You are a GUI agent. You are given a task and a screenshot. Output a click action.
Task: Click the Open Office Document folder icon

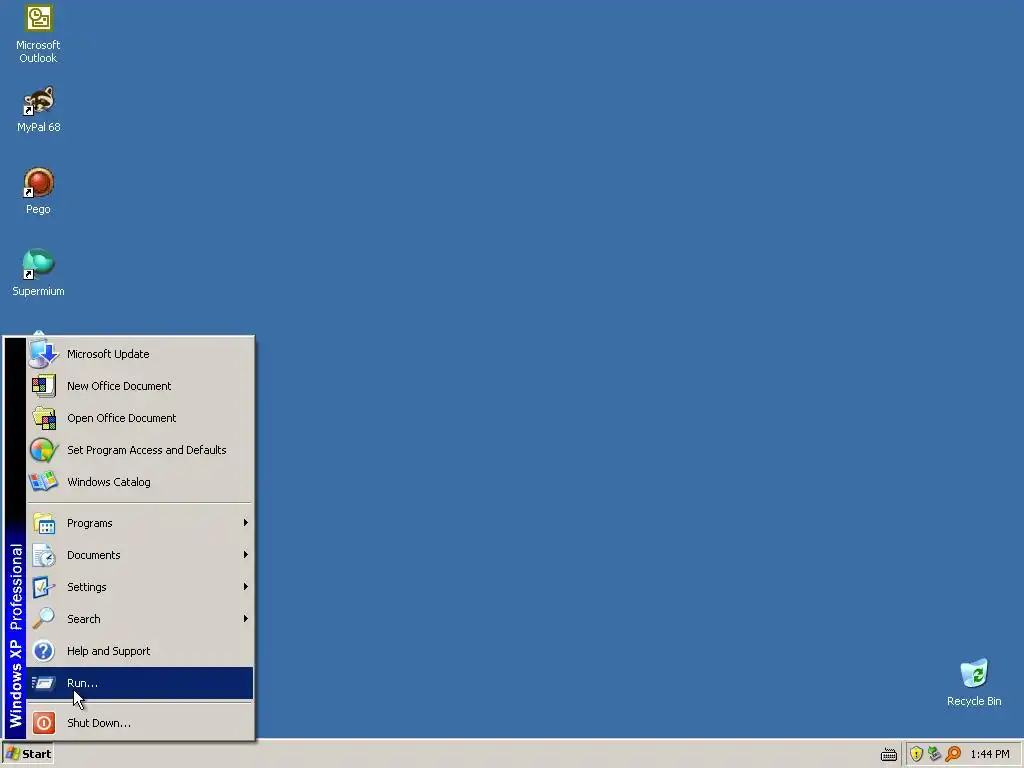point(44,418)
